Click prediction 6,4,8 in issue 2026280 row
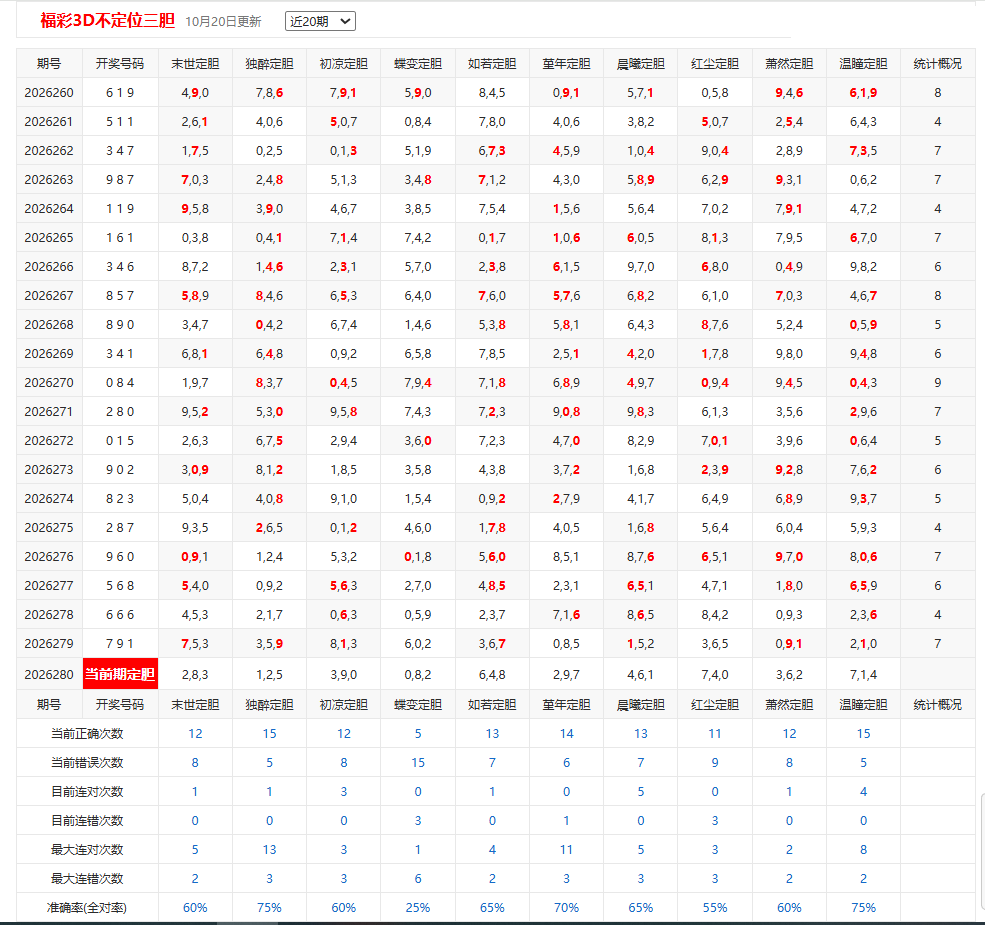Viewport: 985px width, 925px height. 492,675
